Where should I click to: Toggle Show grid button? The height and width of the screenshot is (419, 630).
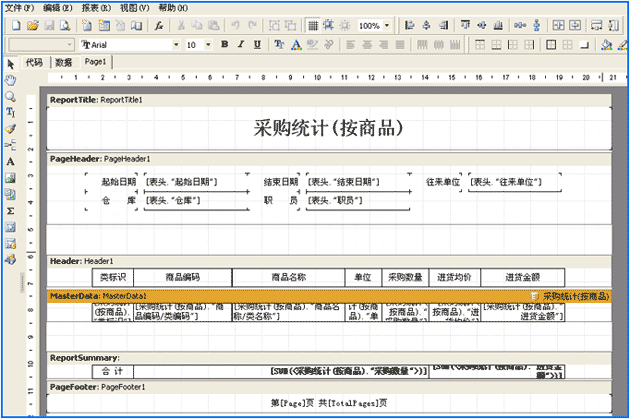tap(313, 25)
